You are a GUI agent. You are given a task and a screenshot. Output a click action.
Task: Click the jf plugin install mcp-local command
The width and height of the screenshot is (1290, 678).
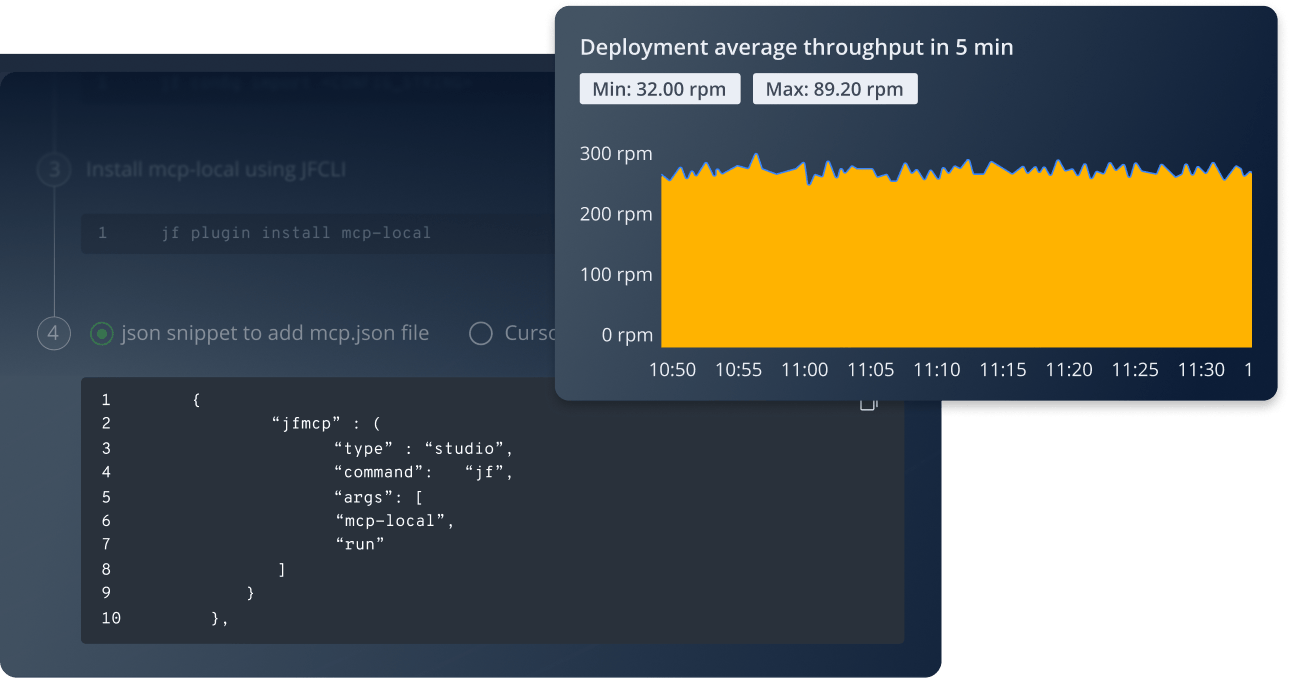(296, 233)
